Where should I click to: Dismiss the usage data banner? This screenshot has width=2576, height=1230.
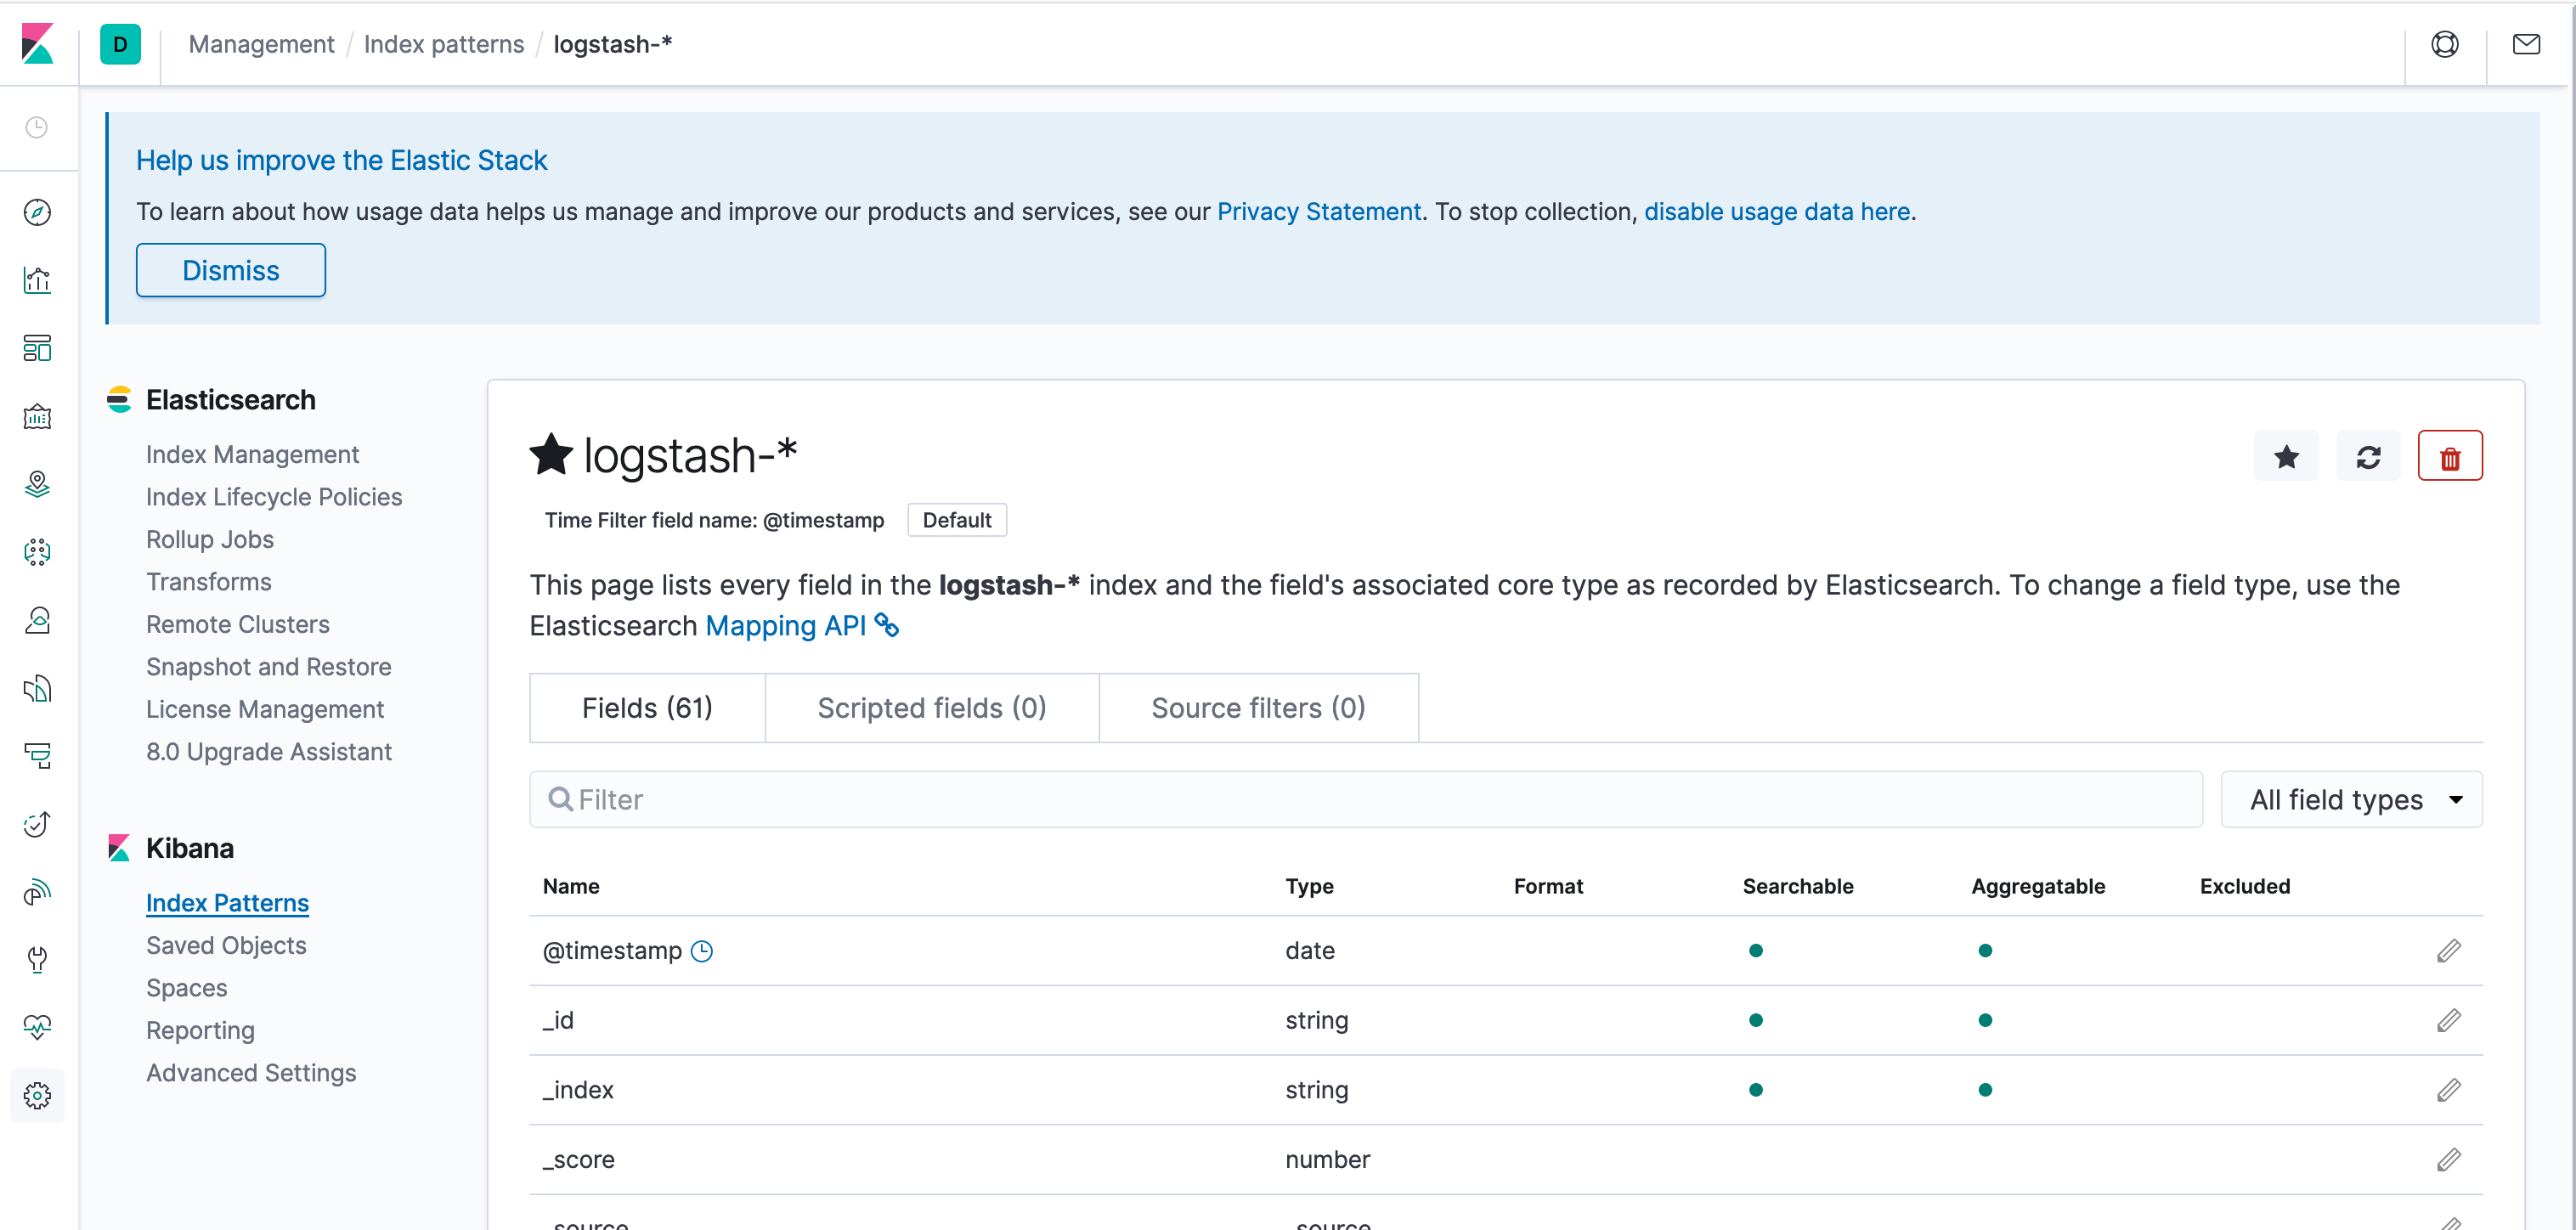coord(231,270)
